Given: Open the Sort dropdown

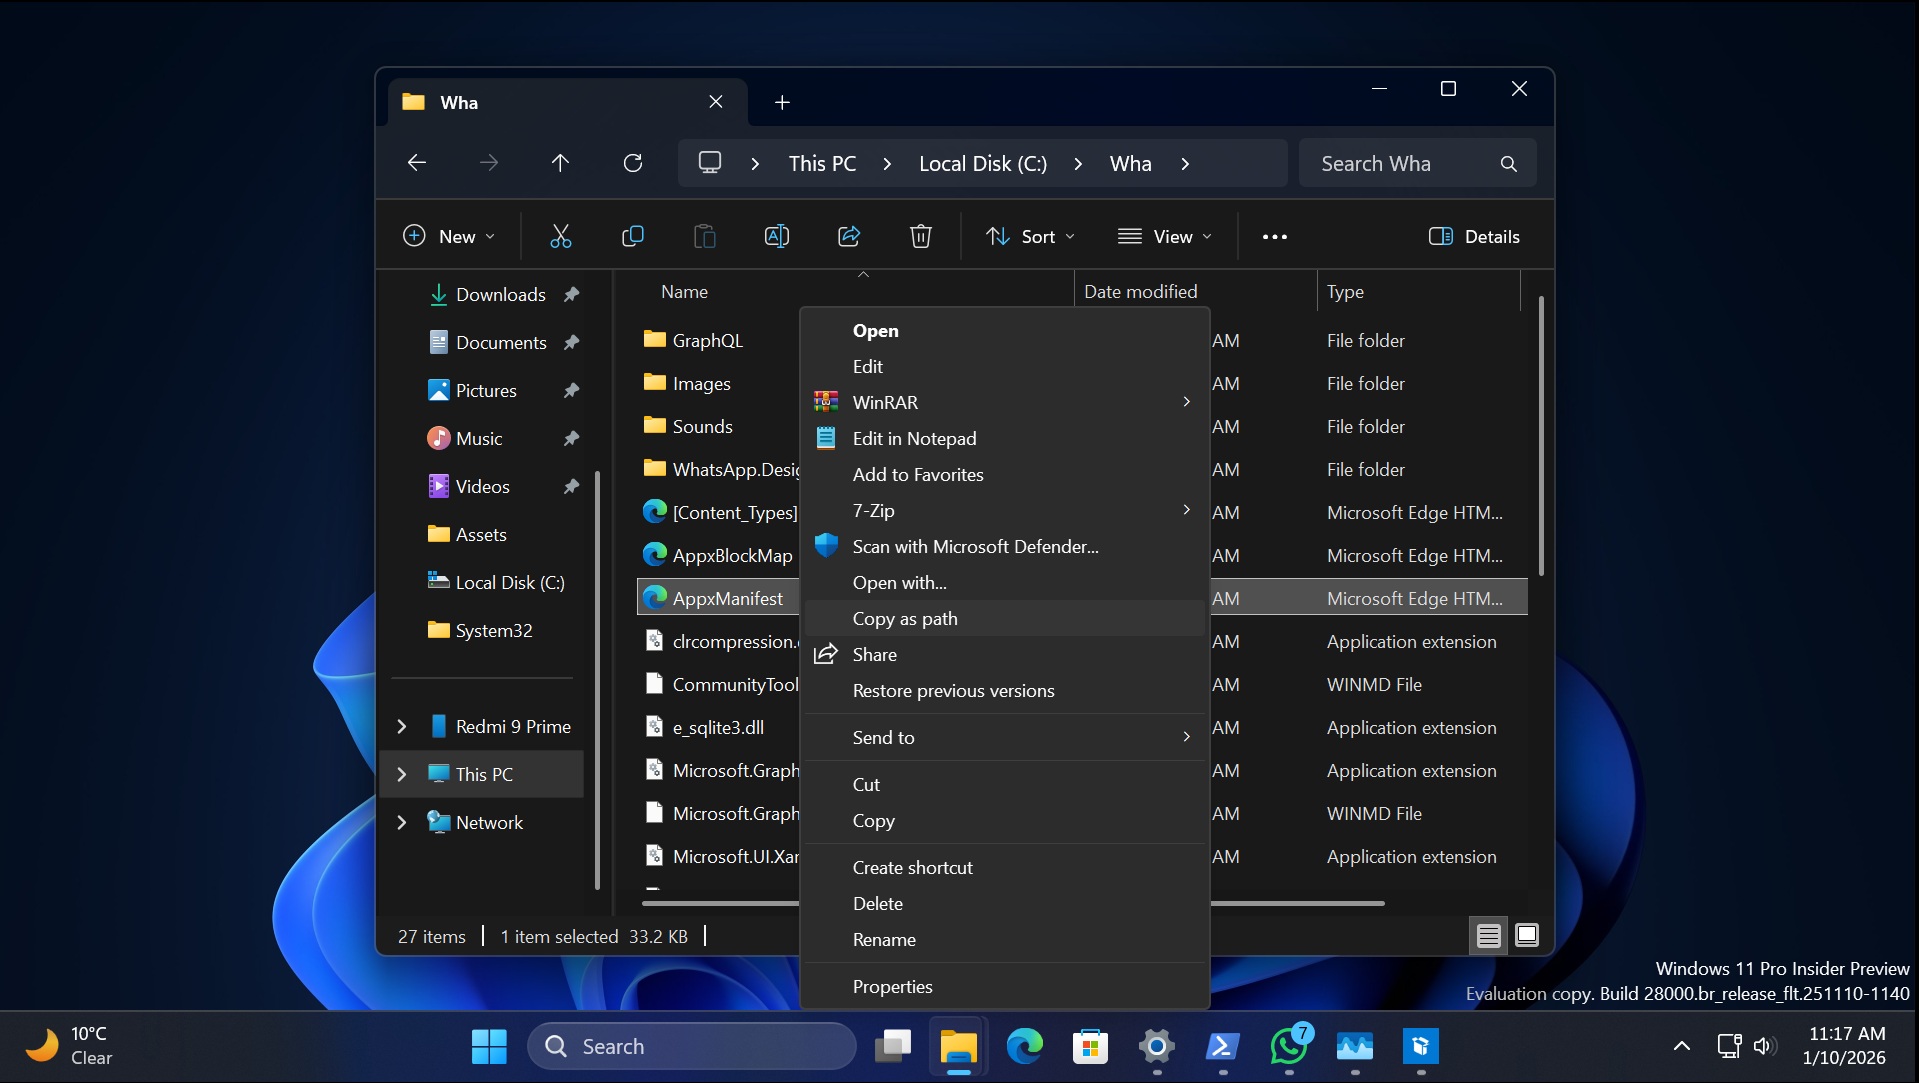Looking at the screenshot, I should click(x=1030, y=237).
